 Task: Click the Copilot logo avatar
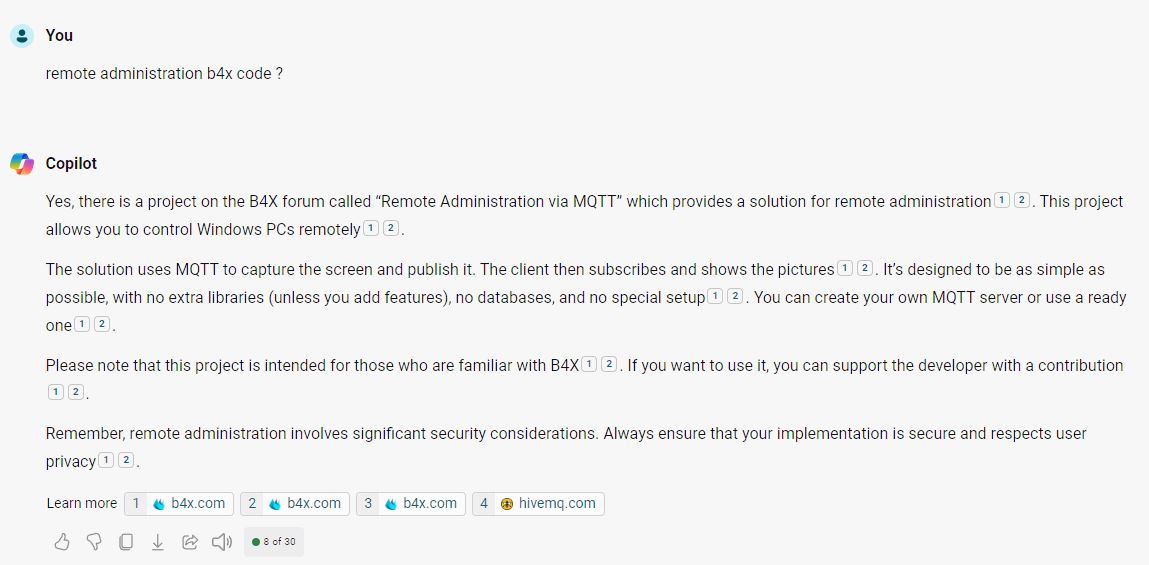[x=22, y=164]
